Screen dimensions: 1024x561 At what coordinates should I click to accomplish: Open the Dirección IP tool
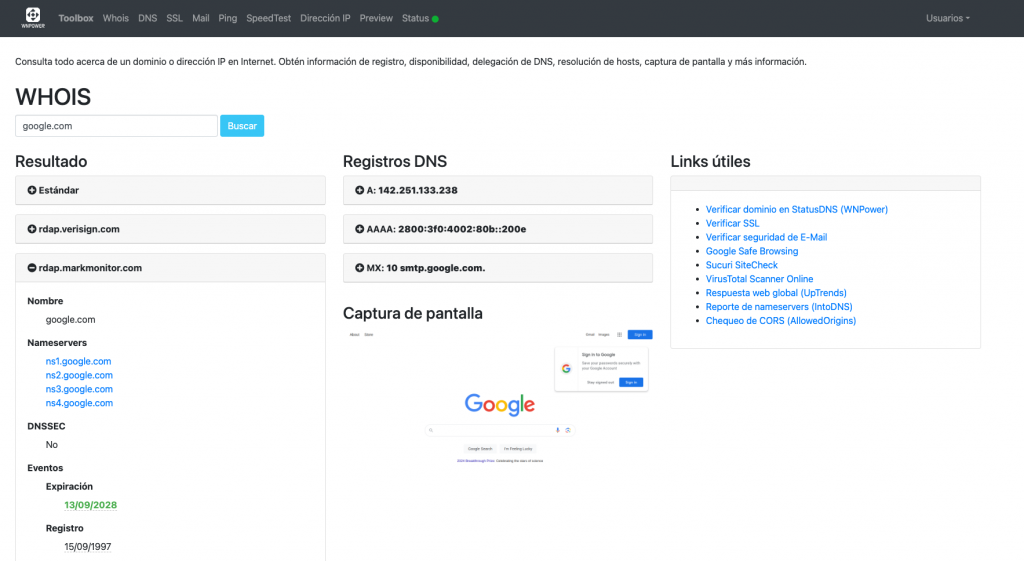325,18
